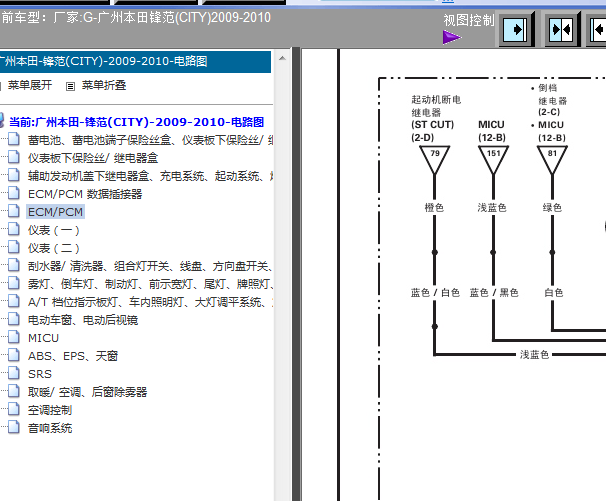Image resolution: width=606 pixels, height=501 pixels.
Task: Click page icon beside 辅助发动机盖下继电器盒 entry
Action: tap(14, 176)
